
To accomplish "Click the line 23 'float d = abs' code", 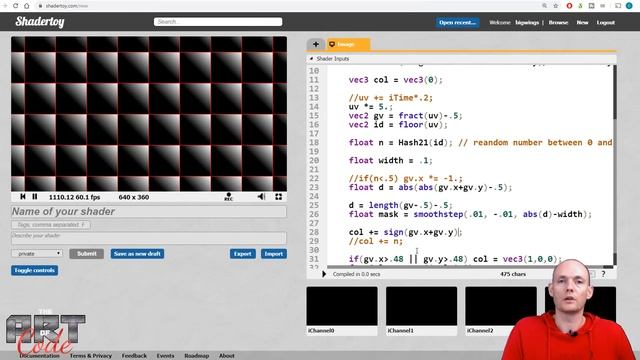I will point(430,187).
